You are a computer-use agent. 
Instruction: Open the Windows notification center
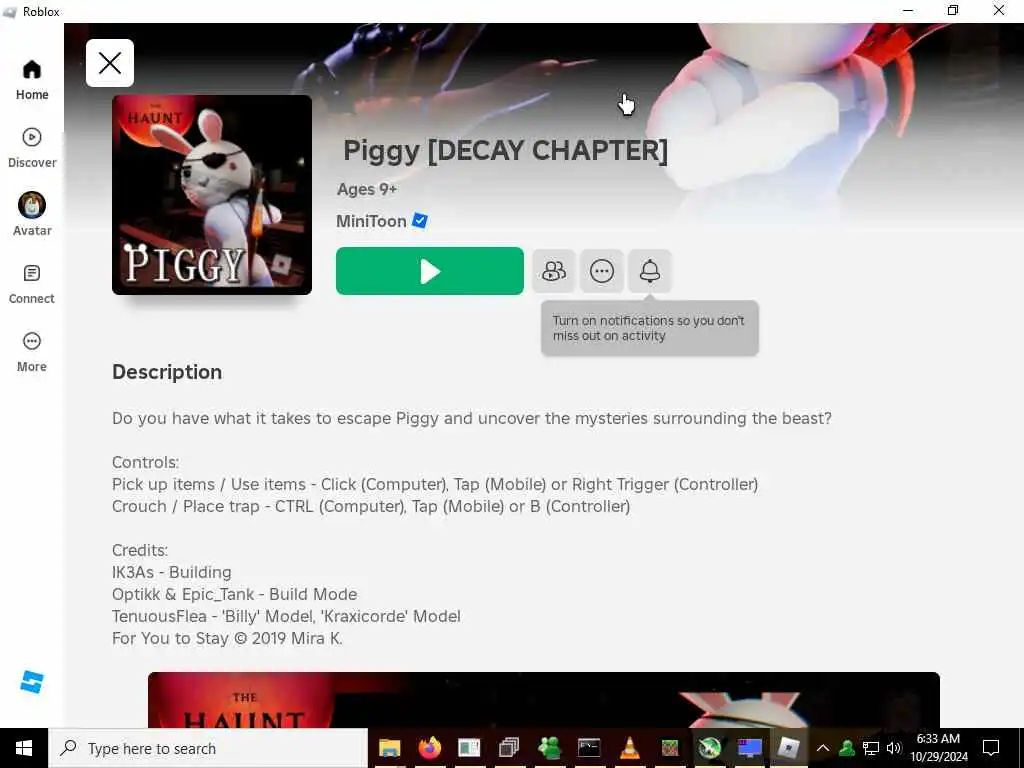pos(991,748)
